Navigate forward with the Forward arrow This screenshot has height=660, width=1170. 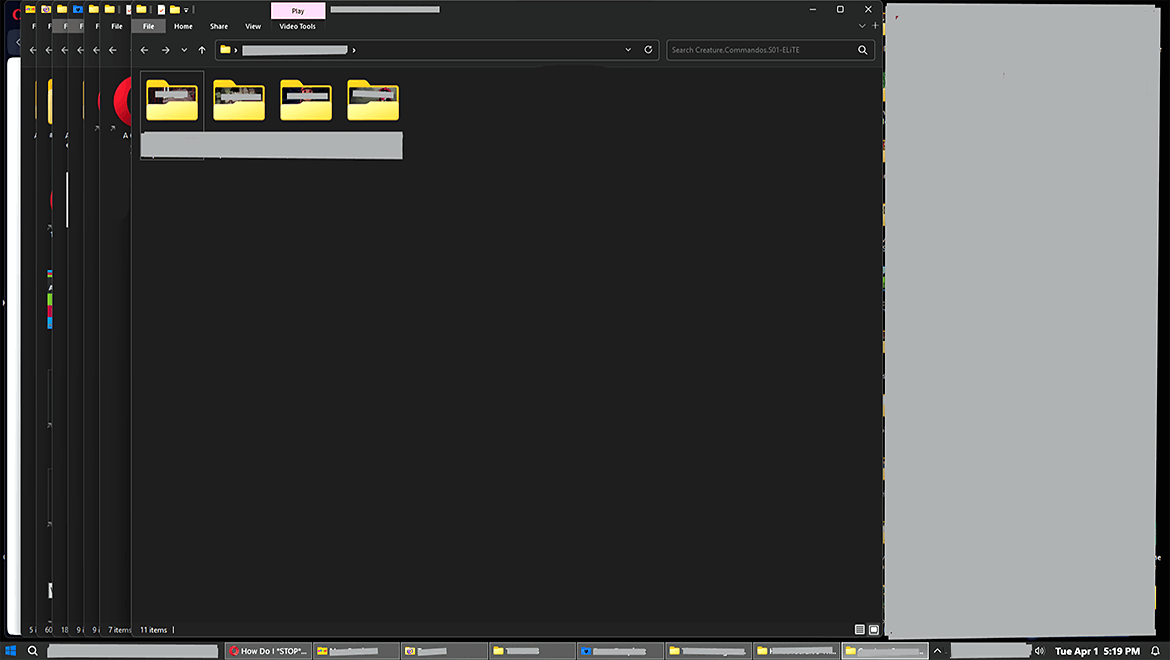tap(166, 50)
